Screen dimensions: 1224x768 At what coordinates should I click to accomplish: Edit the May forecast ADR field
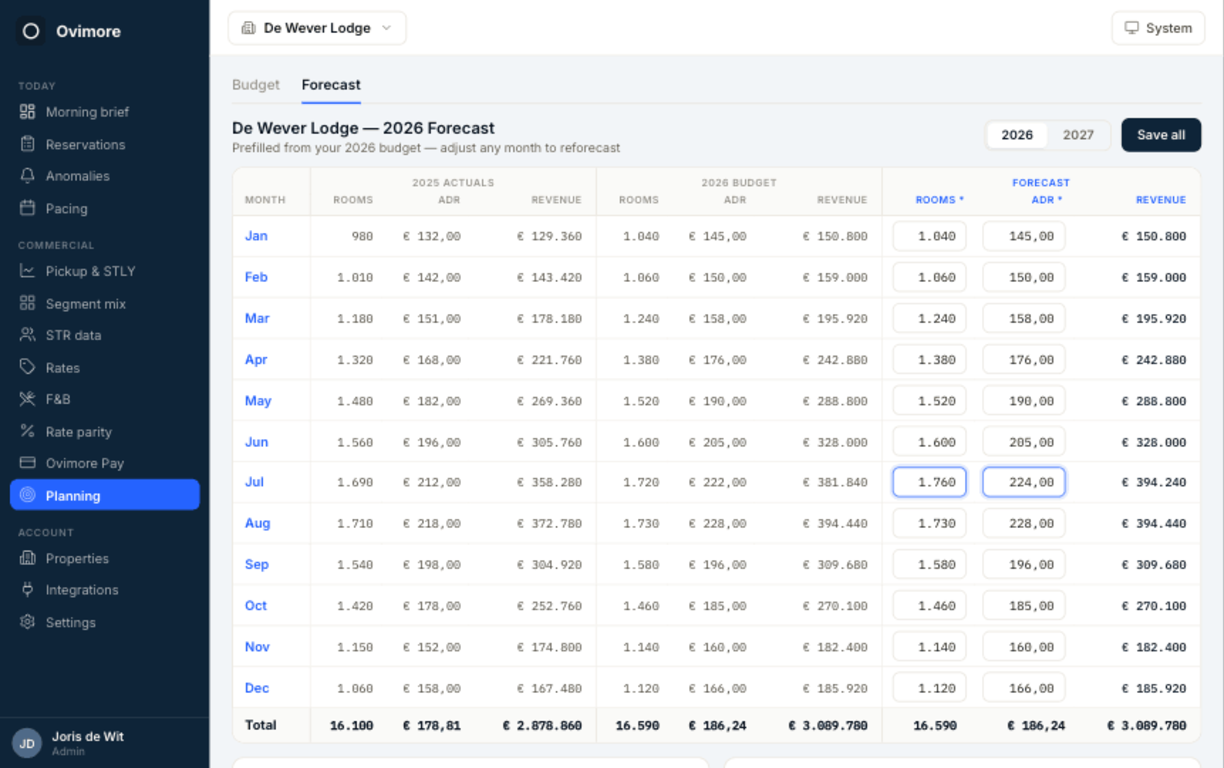coord(1024,400)
